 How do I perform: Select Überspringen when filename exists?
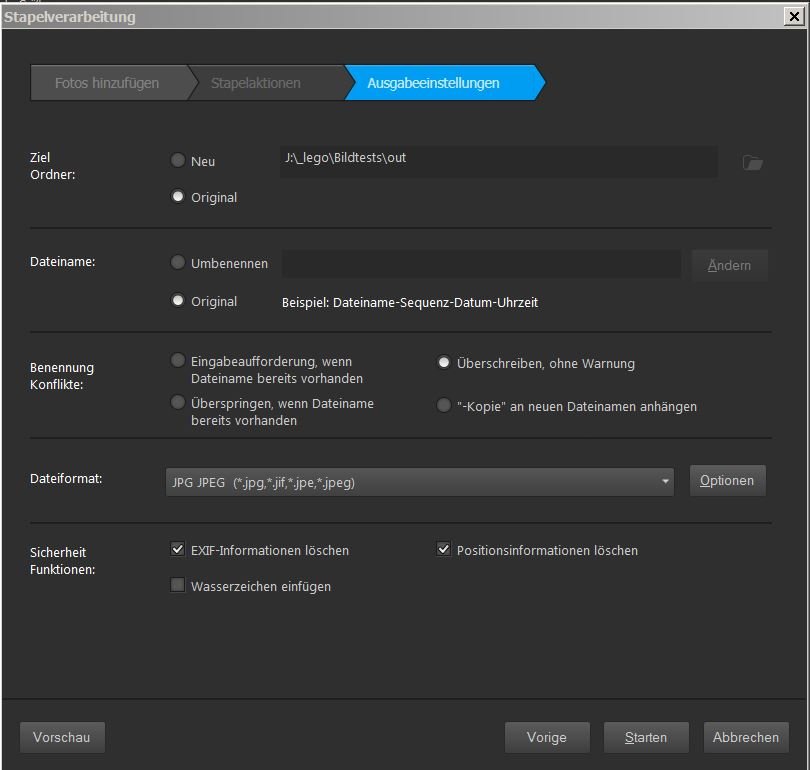pos(178,403)
